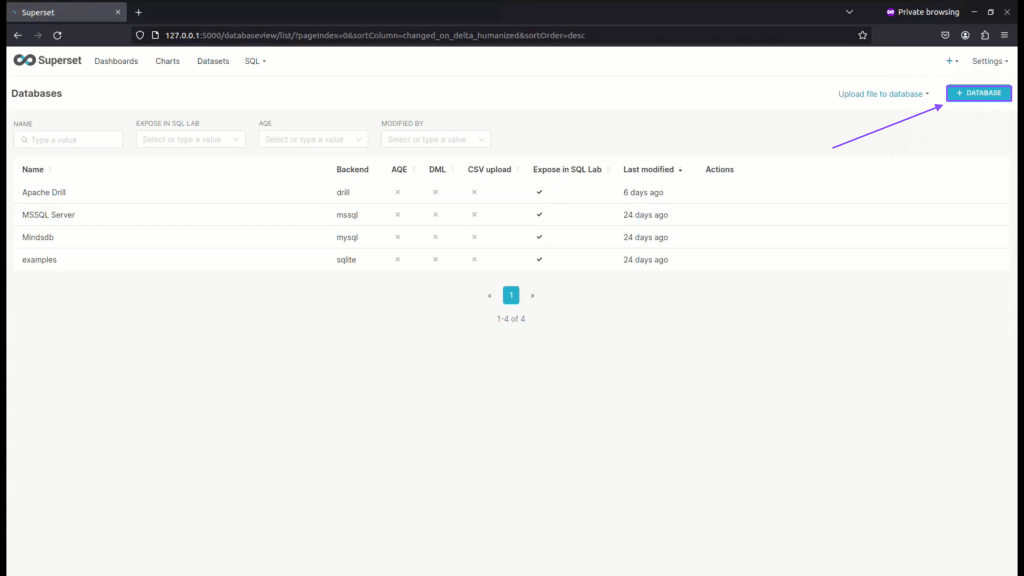Reload the page with browser refresh icon
This screenshot has width=1024, height=576.
(57, 35)
